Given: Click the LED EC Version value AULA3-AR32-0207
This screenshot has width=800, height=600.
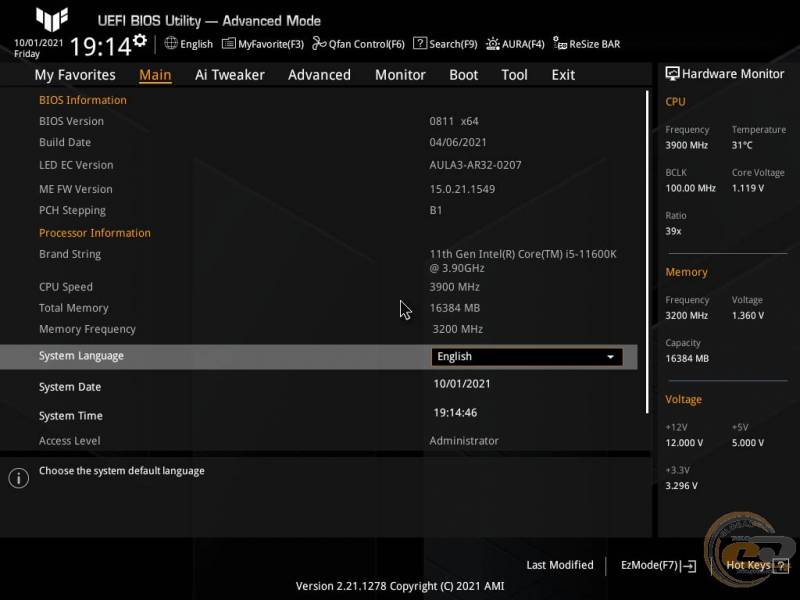Looking at the screenshot, I should (475, 165).
